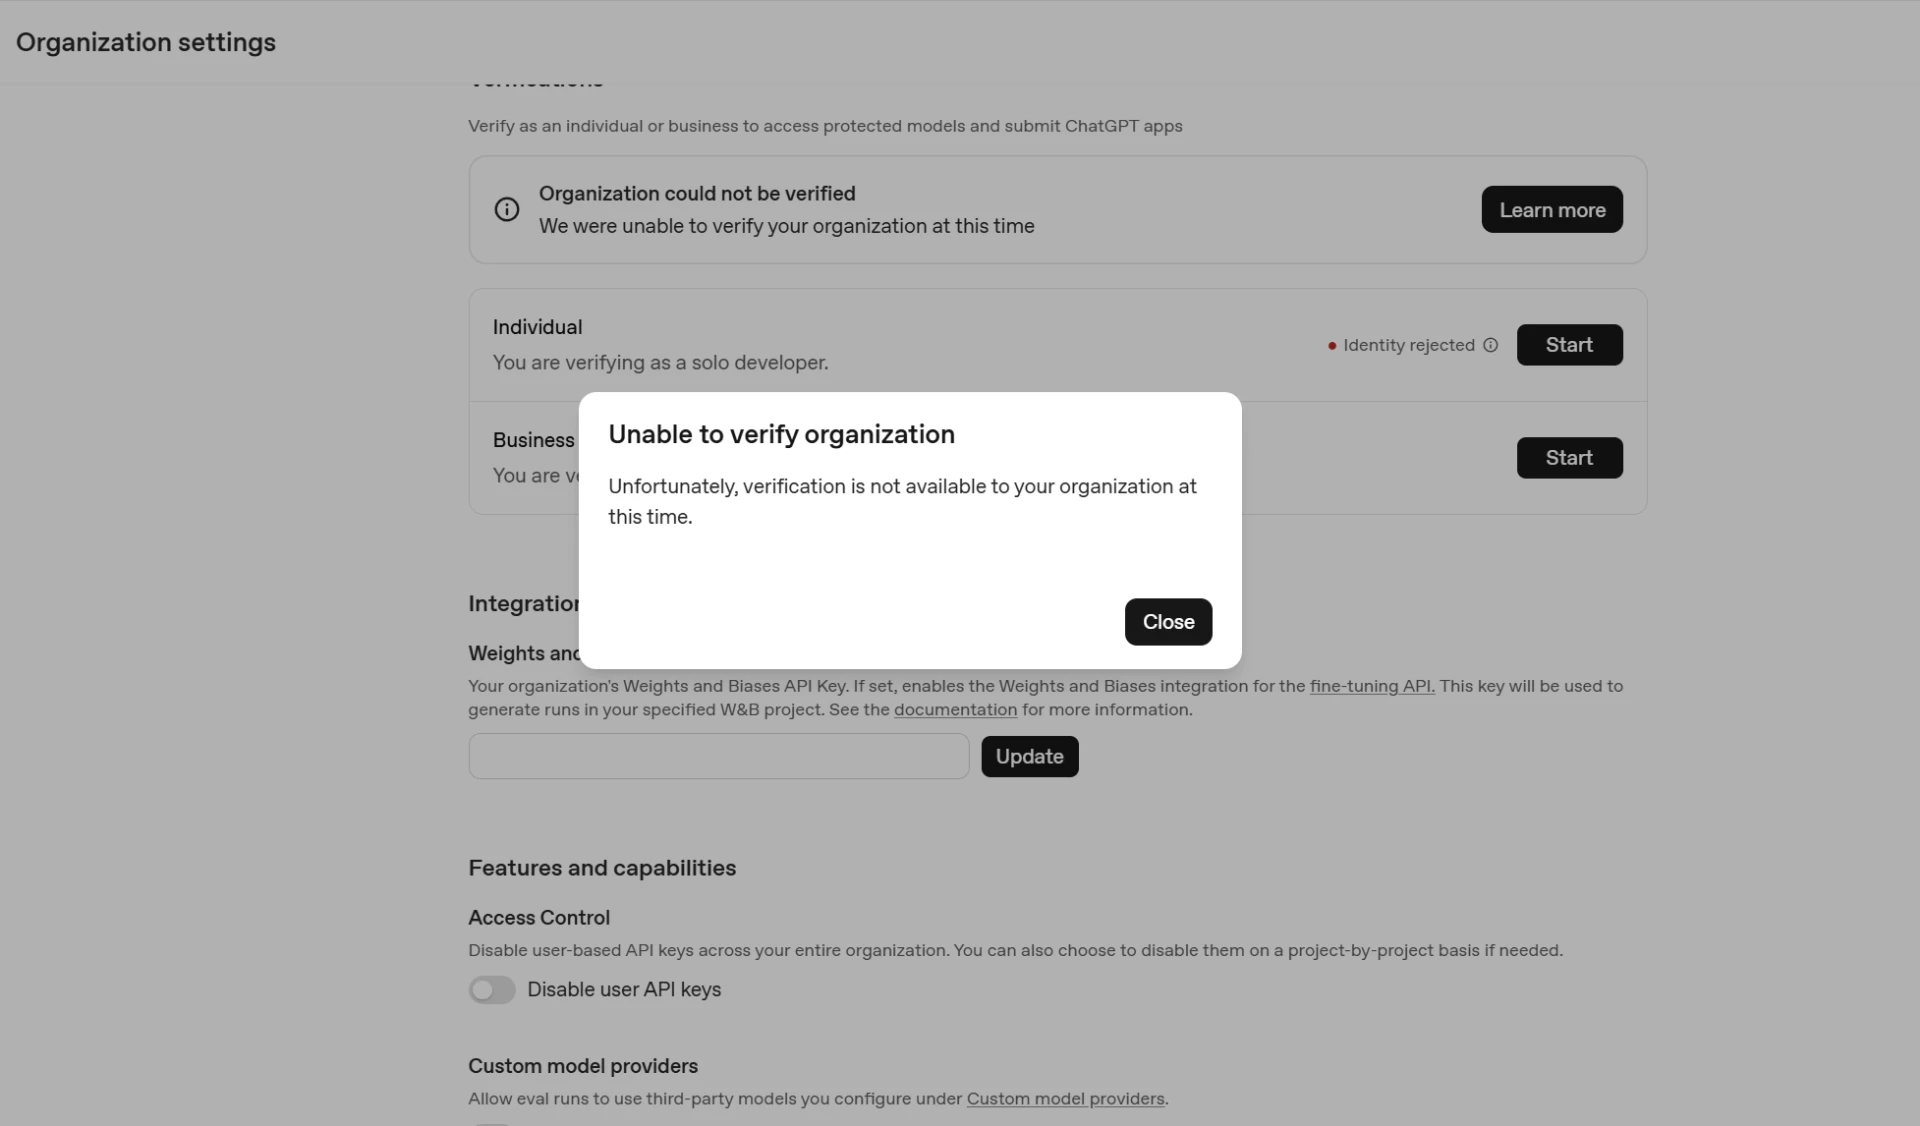Toggle the 'Disable user API keys' switch
Image resolution: width=1920 pixels, height=1126 pixels.
click(492, 989)
